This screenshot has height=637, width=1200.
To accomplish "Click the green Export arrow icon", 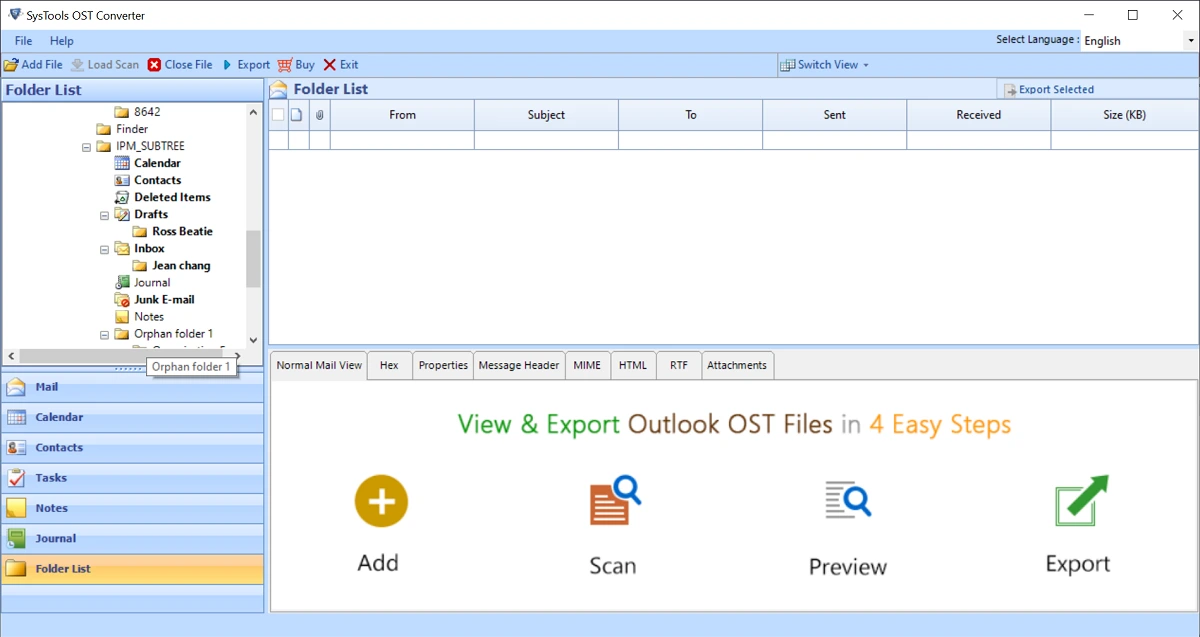I will pos(1082,501).
